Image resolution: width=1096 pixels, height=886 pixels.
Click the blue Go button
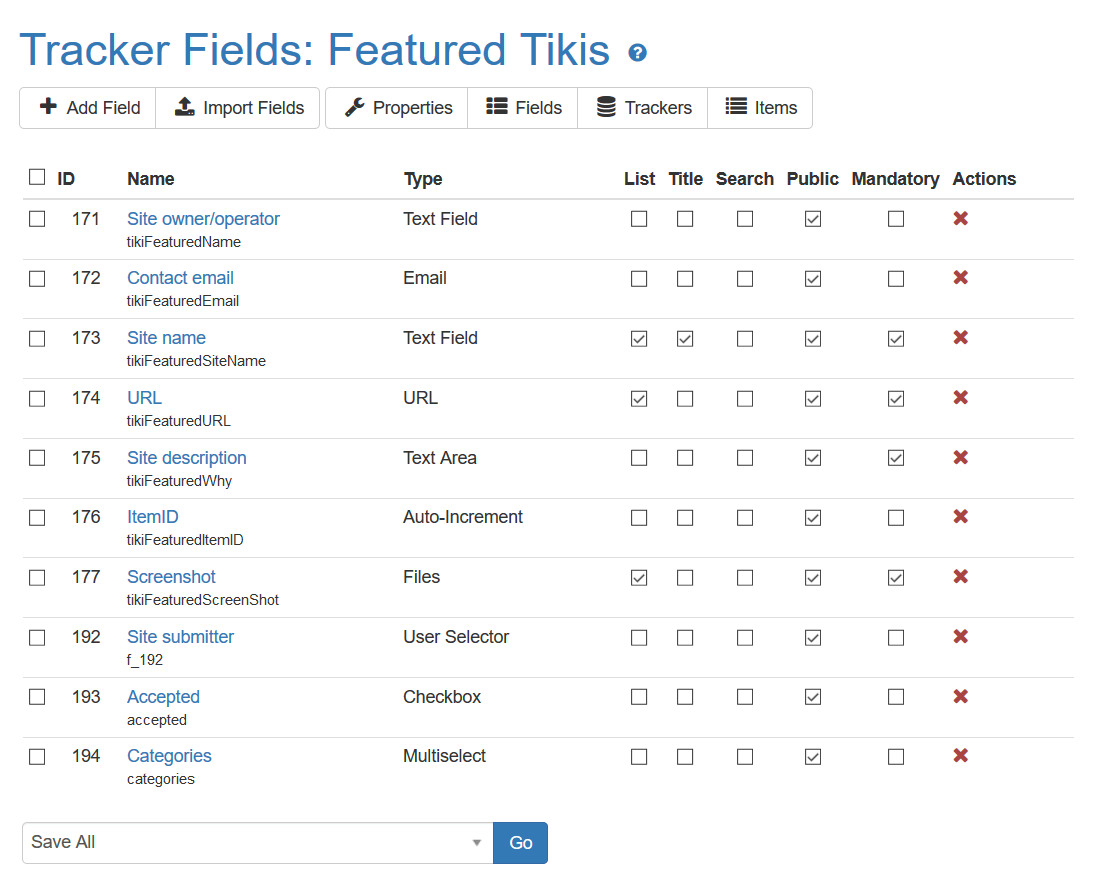521,843
